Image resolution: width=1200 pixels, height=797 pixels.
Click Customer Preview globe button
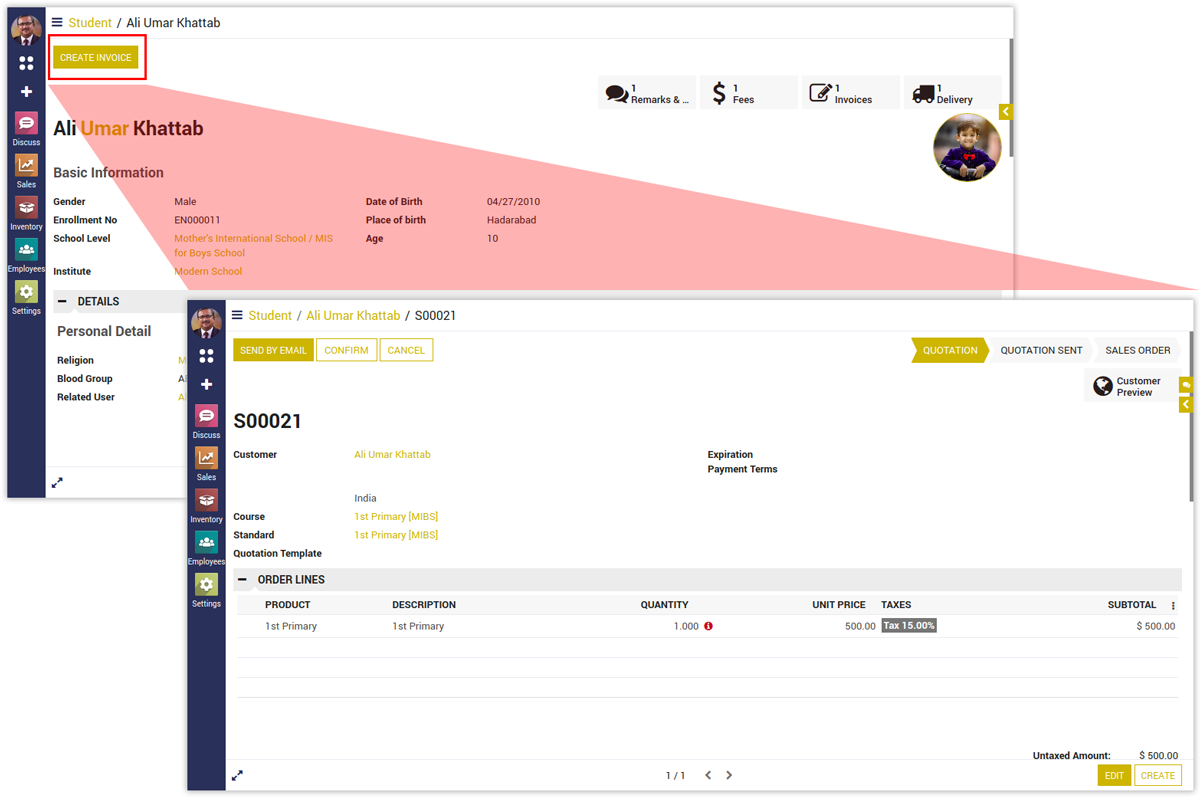(1128, 386)
